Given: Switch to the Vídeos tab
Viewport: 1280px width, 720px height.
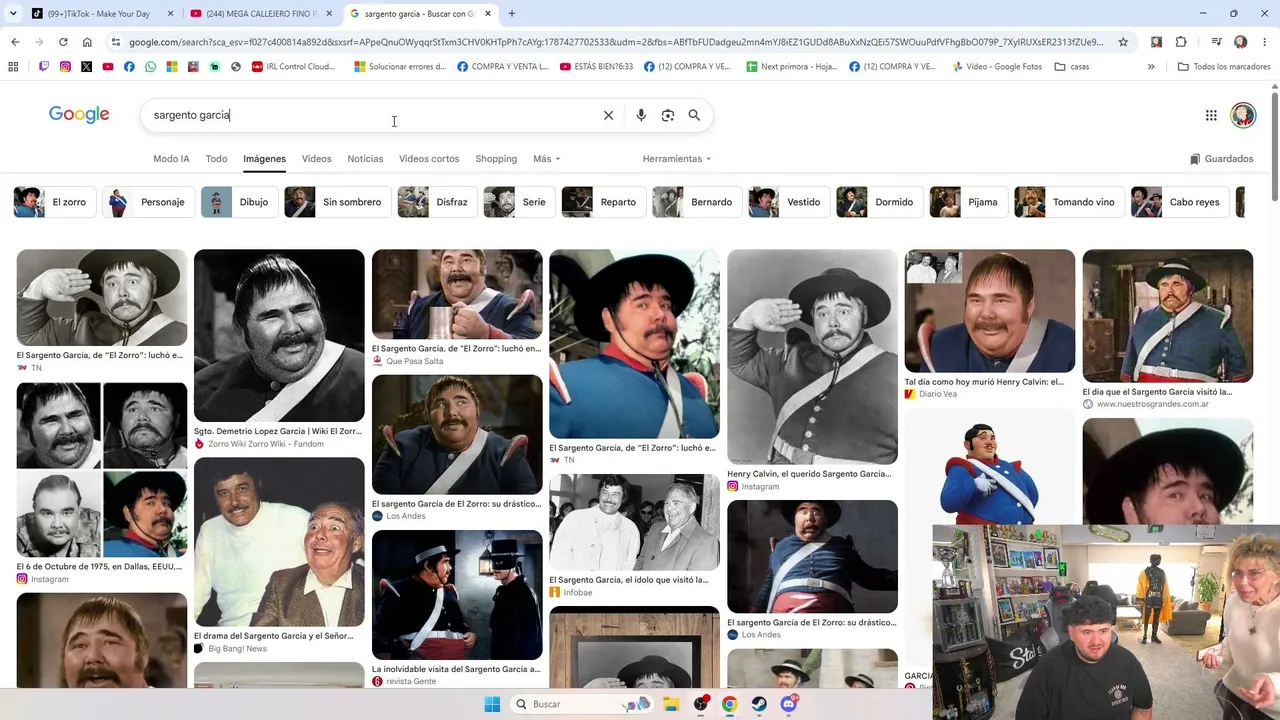Looking at the screenshot, I should click(x=316, y=159).
